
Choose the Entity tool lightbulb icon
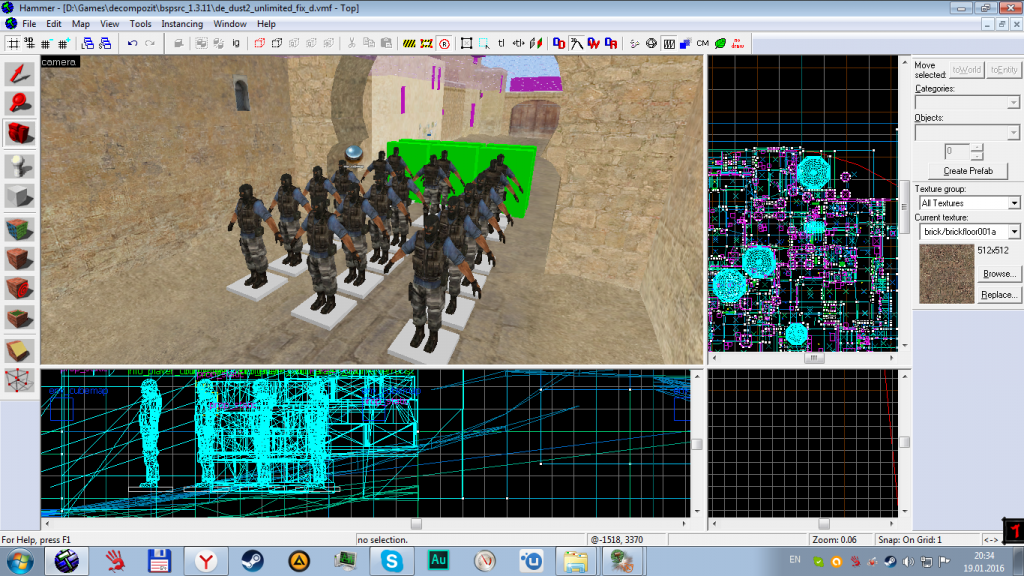coord(20,165)
